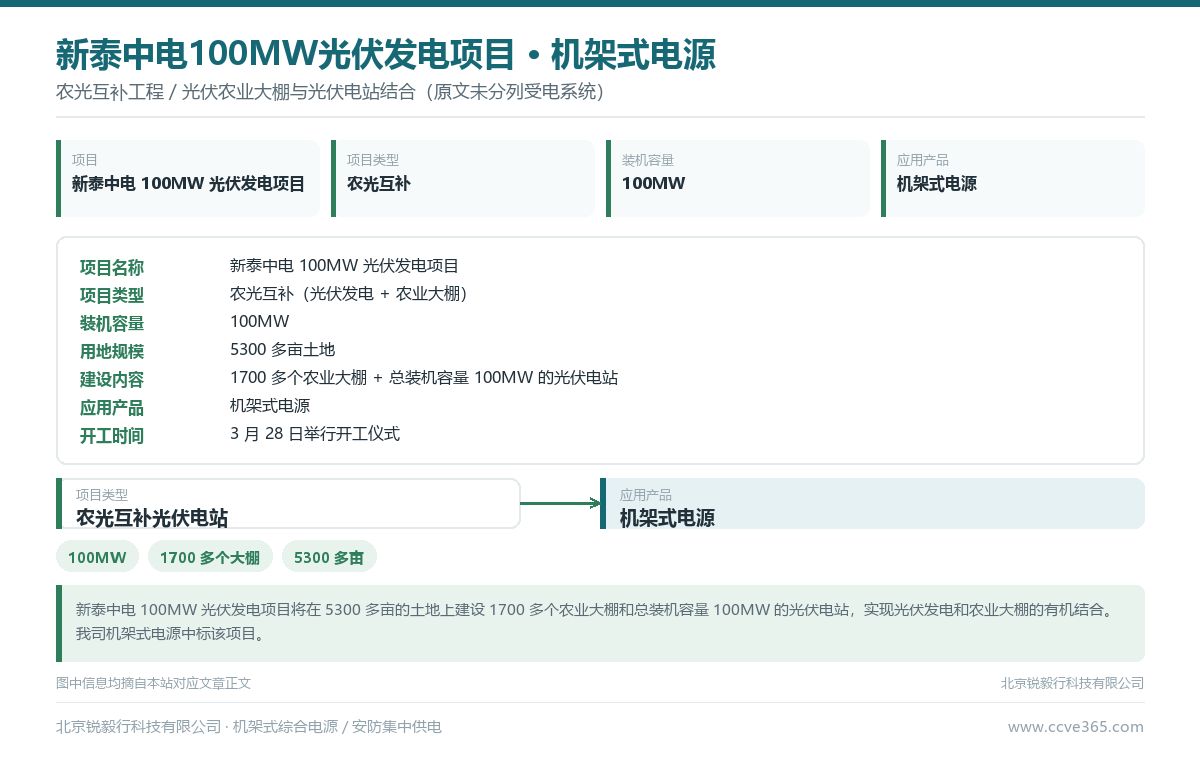
Task: Open the www.ccve365.com link
Action: pyautogui.click(x=1076, y=727)
